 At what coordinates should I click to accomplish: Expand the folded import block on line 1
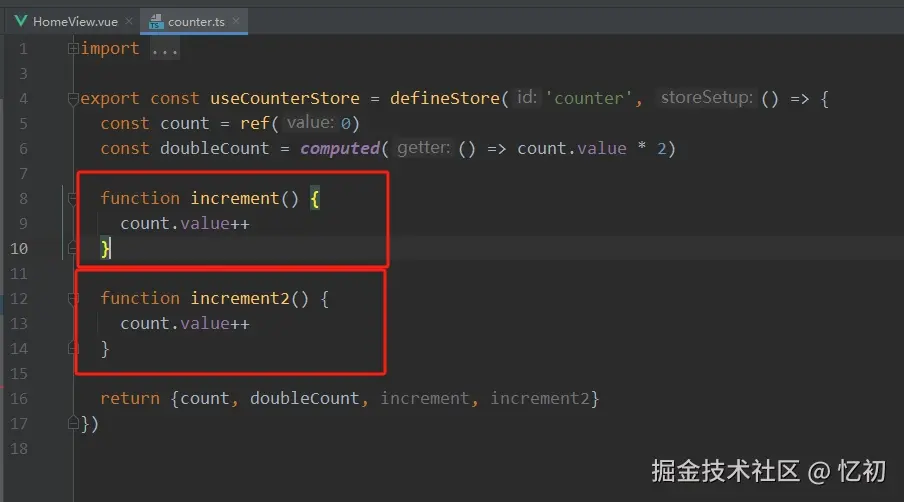click(72, 49)
